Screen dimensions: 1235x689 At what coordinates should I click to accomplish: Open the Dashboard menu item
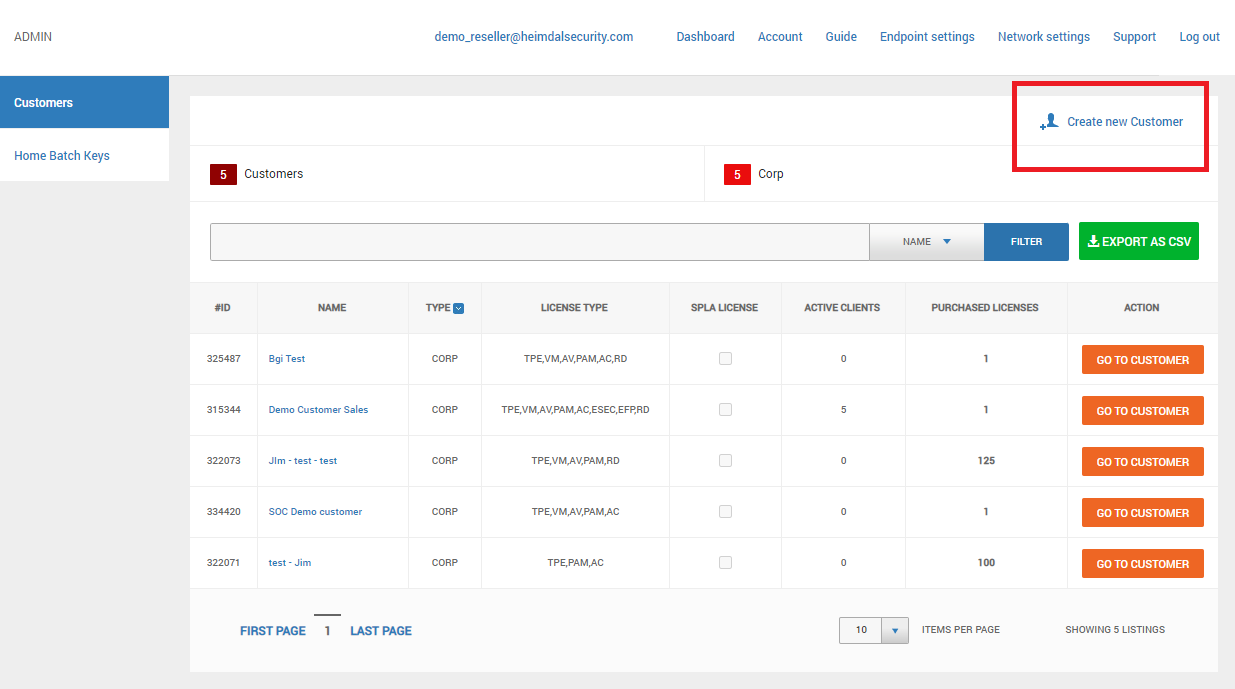(x=705, y=37)
